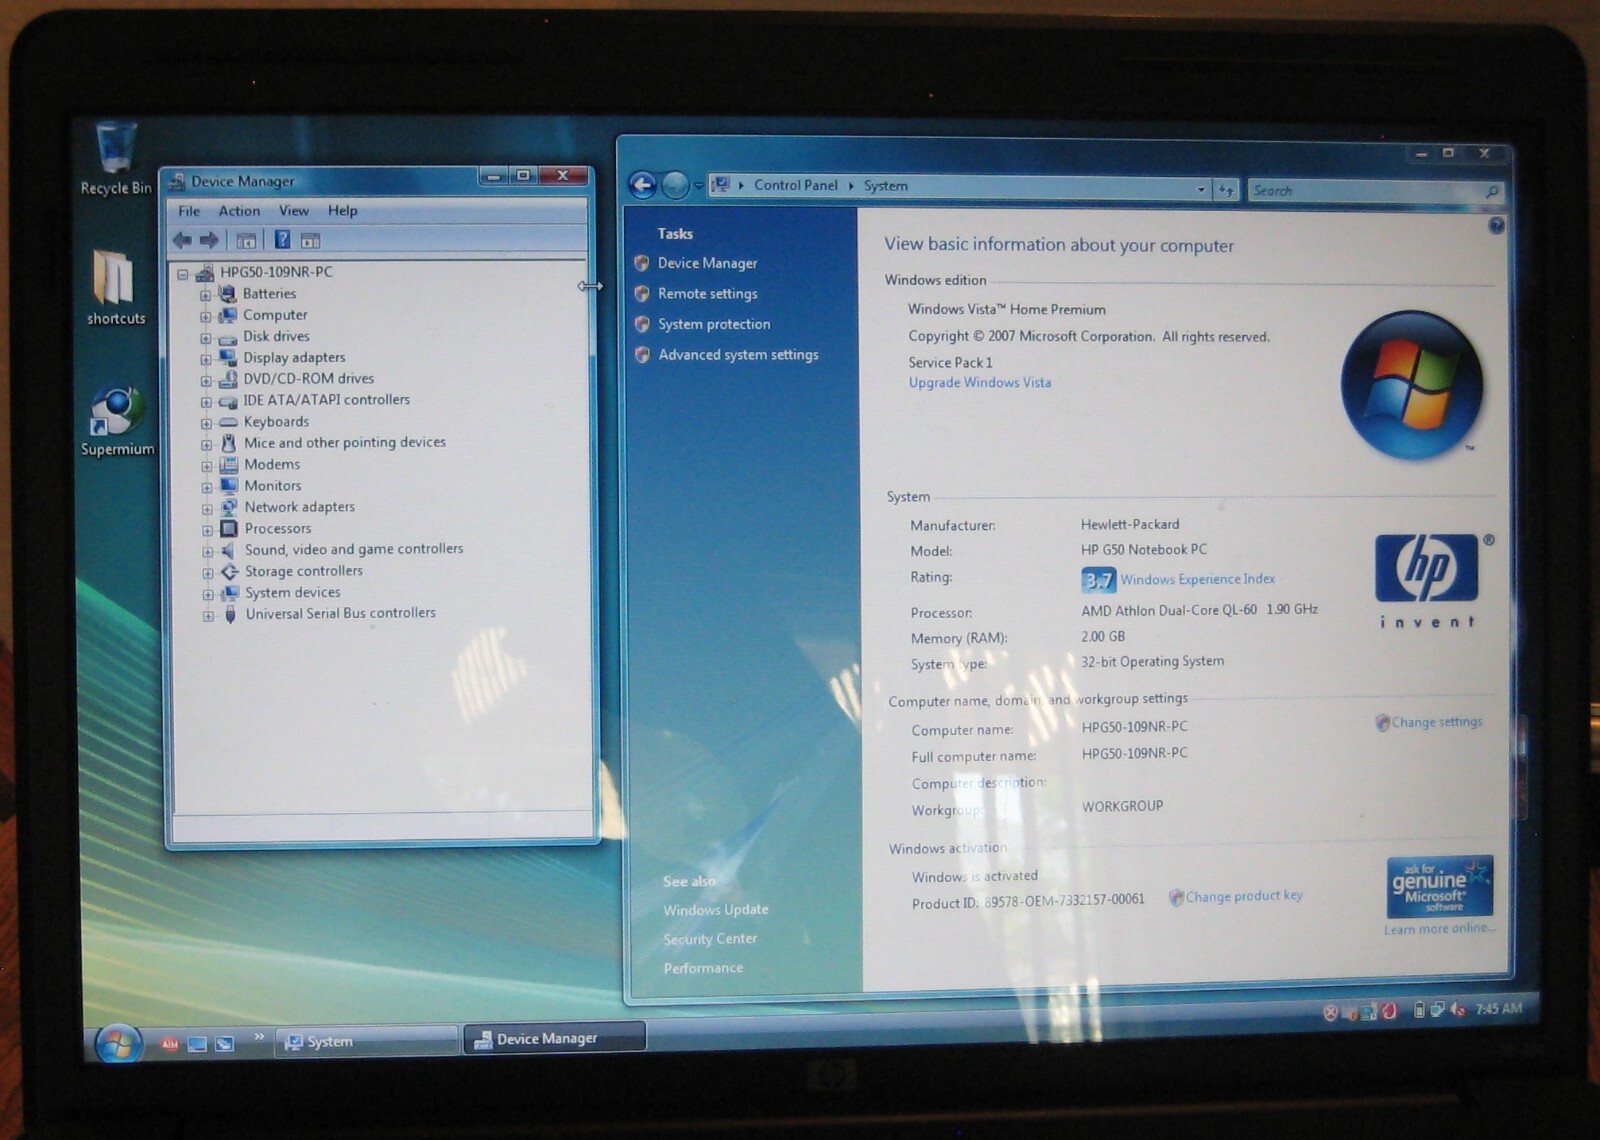Open Security Center under See also
1600x1140 pixels.
(x=710, y=939)
